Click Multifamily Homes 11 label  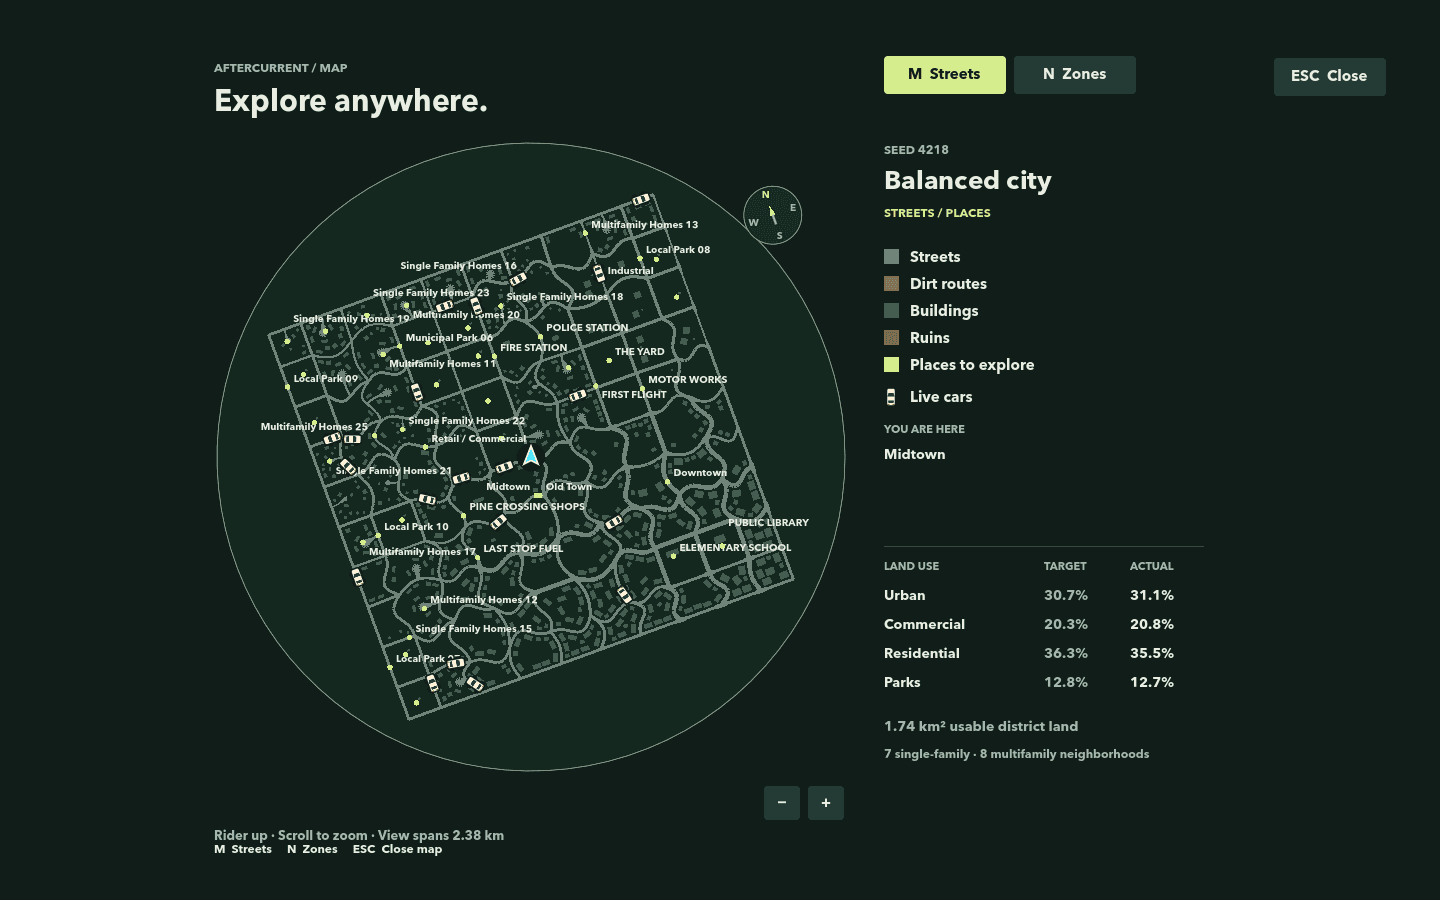click(x=443, y=364)
